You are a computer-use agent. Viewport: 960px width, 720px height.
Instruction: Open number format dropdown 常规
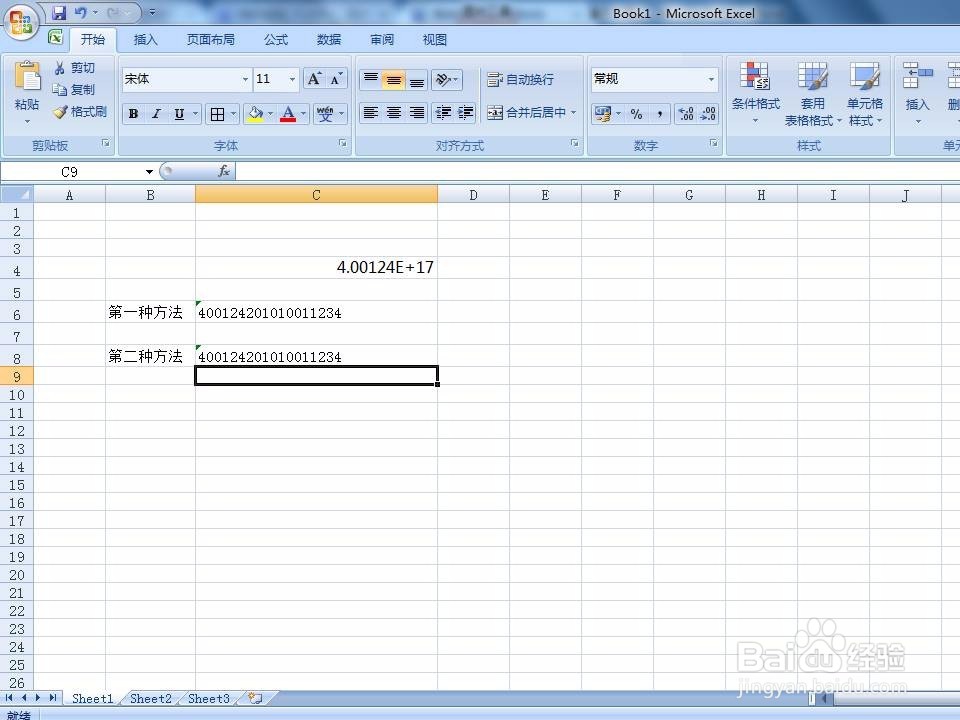711,79
